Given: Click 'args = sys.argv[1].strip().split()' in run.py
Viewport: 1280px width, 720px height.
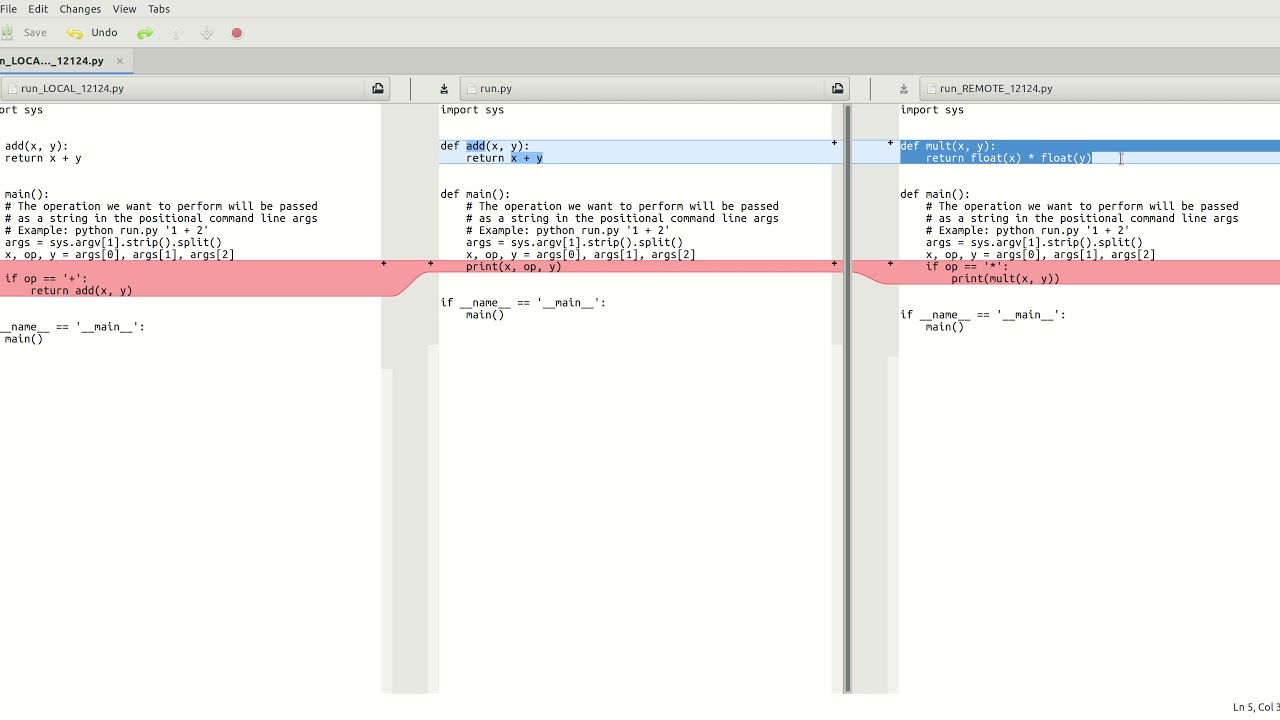Looking at the screenshot, I should pos(574,242).
